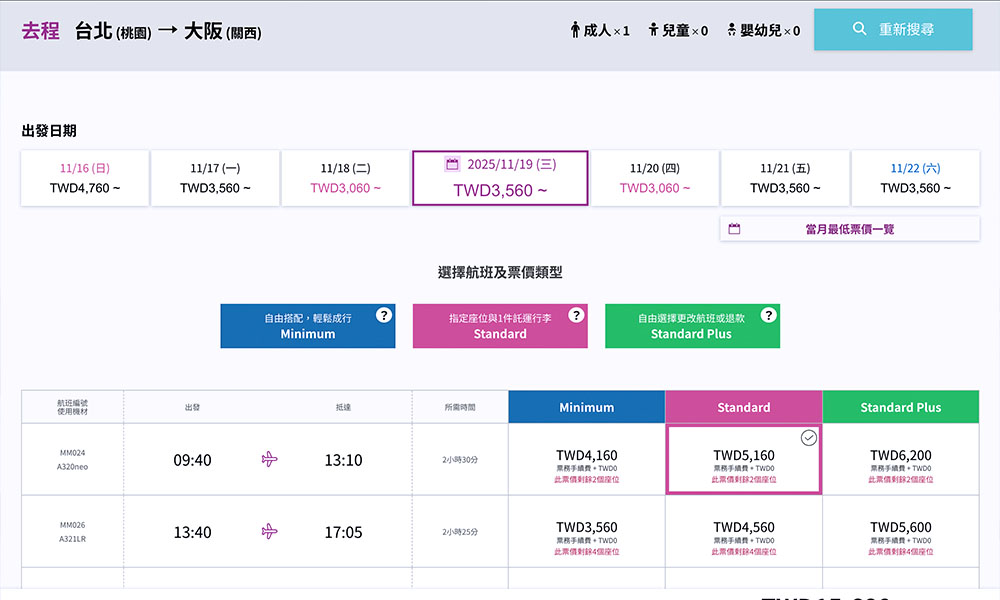Viewport: 1000px width, 600px height.
Task: Click the question mark on the Minimum fare box
Action: [383, 315]
